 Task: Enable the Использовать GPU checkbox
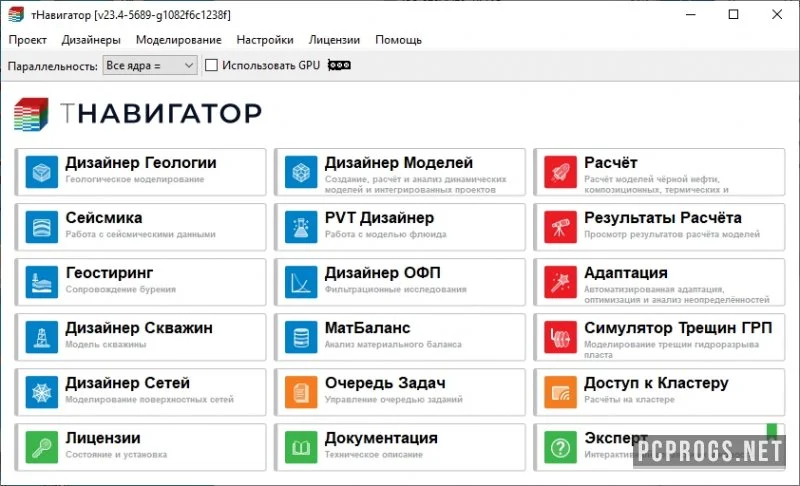click(211, 65)
